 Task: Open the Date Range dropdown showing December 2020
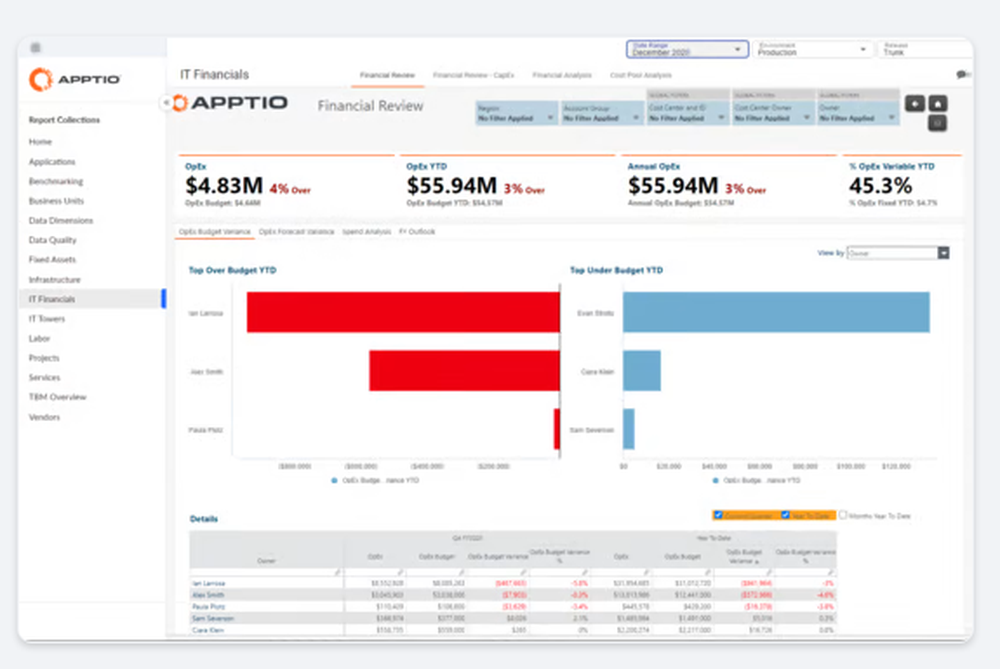(688, 49)
